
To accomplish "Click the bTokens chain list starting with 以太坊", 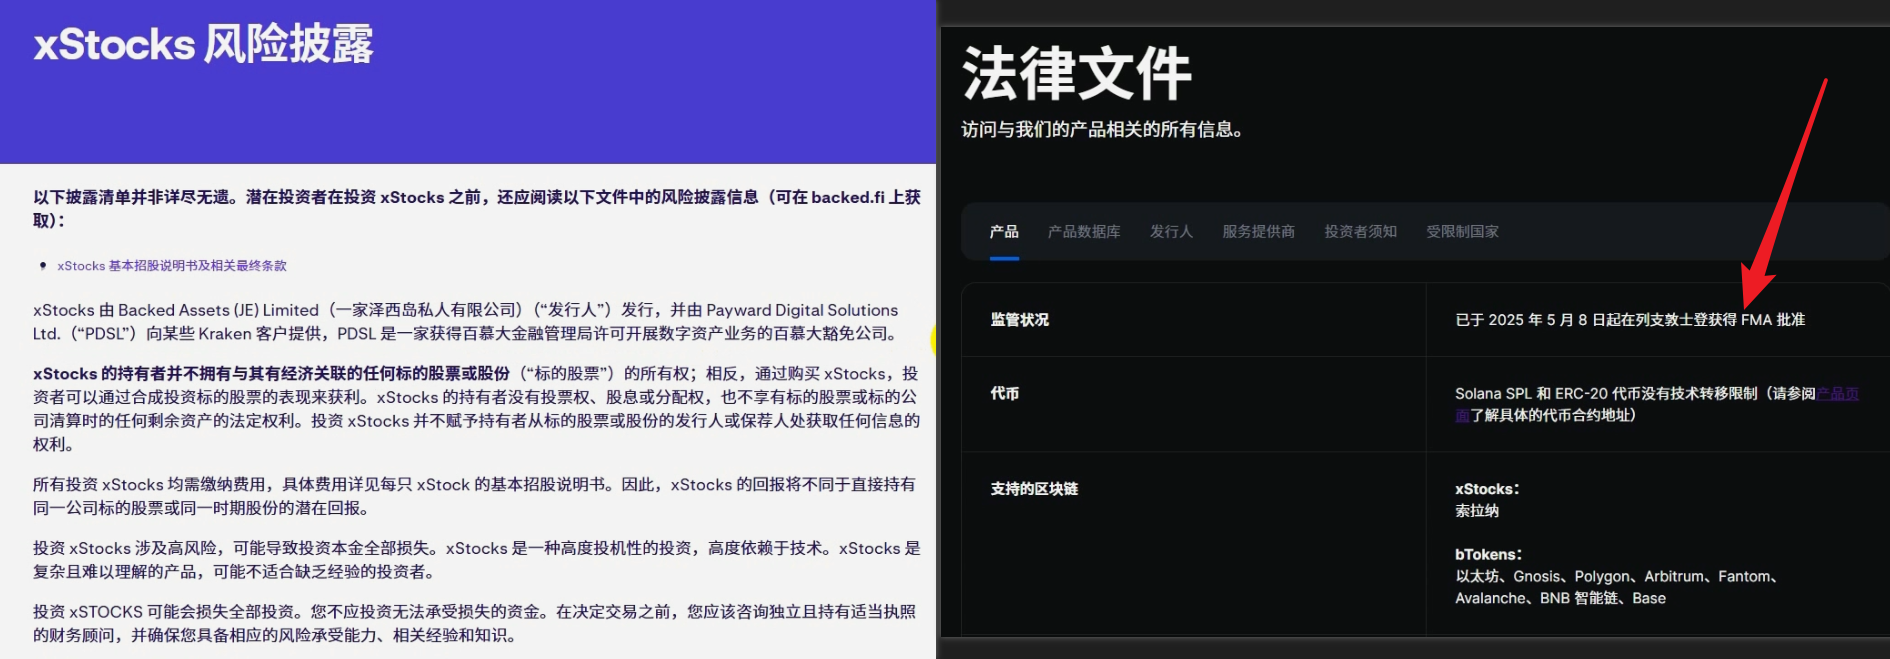I will pos(1616,588).
